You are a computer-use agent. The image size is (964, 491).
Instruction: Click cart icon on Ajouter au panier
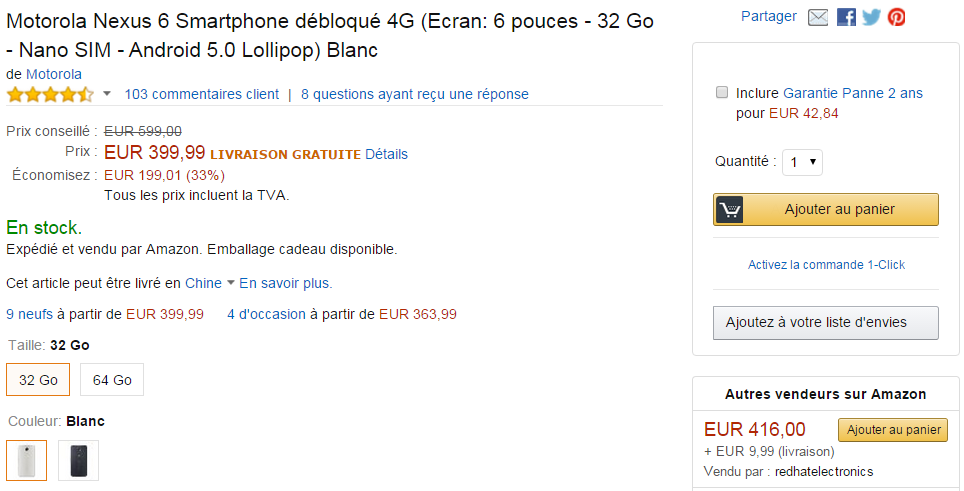pyautogui.click(x=729, y=210)
